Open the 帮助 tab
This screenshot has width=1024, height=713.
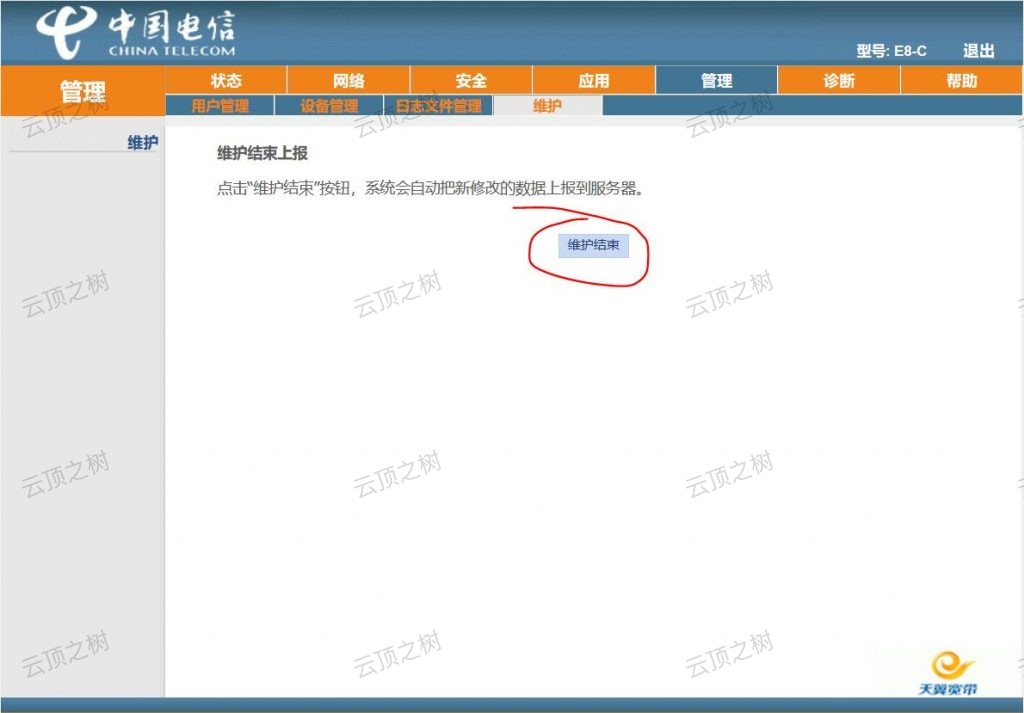pyautogui.click(x=962, y=80)
